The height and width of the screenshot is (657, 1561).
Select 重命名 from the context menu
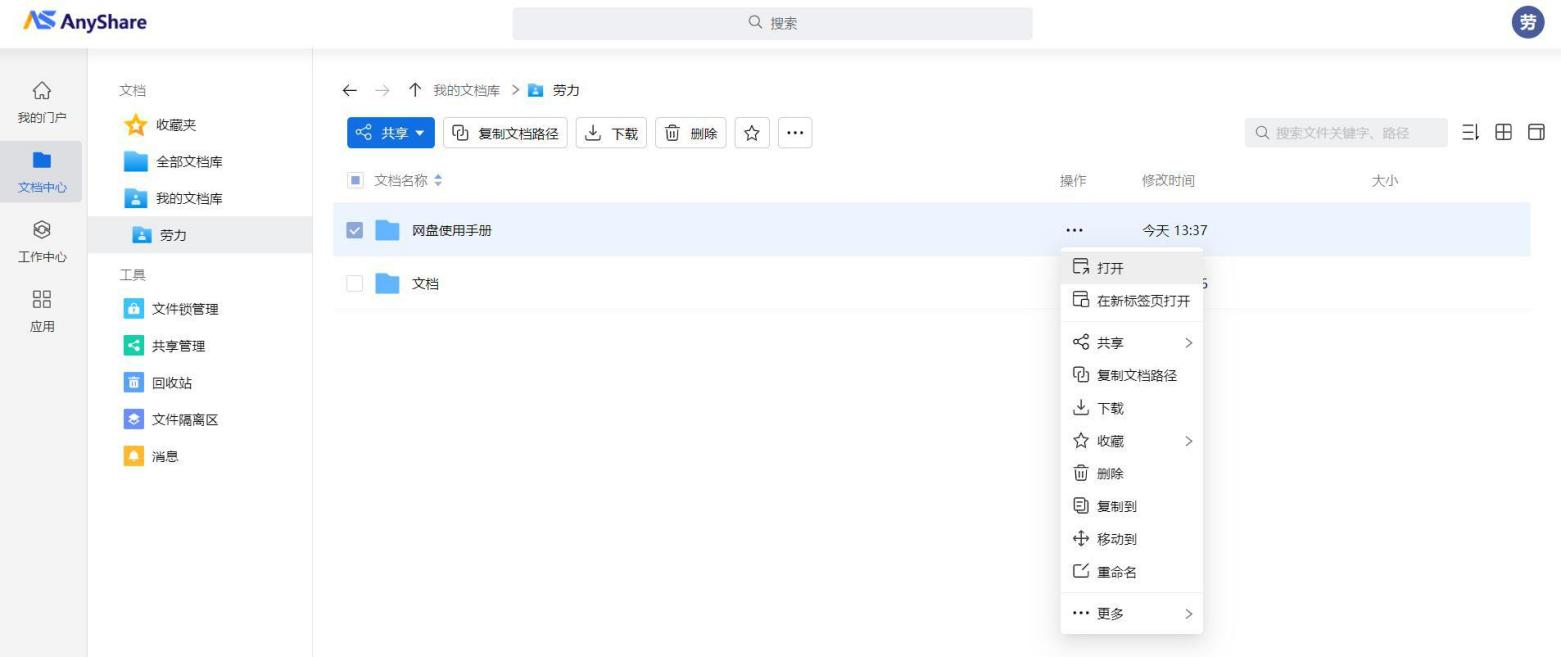tap(1116, 572)
